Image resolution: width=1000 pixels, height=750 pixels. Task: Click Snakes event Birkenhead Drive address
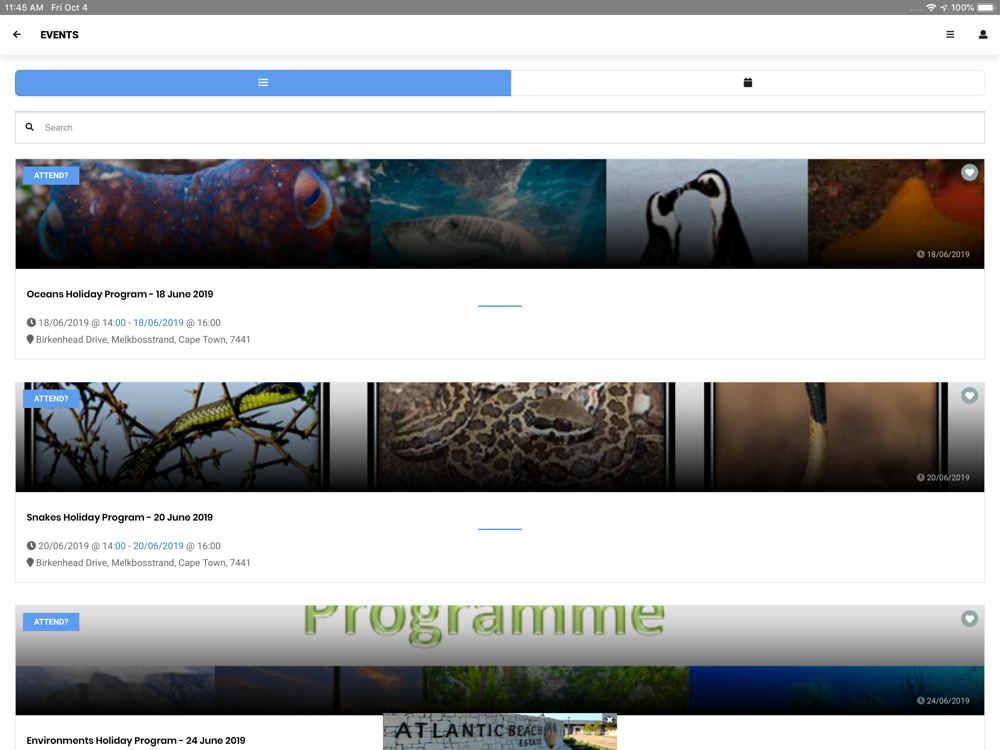pos(143,562)
